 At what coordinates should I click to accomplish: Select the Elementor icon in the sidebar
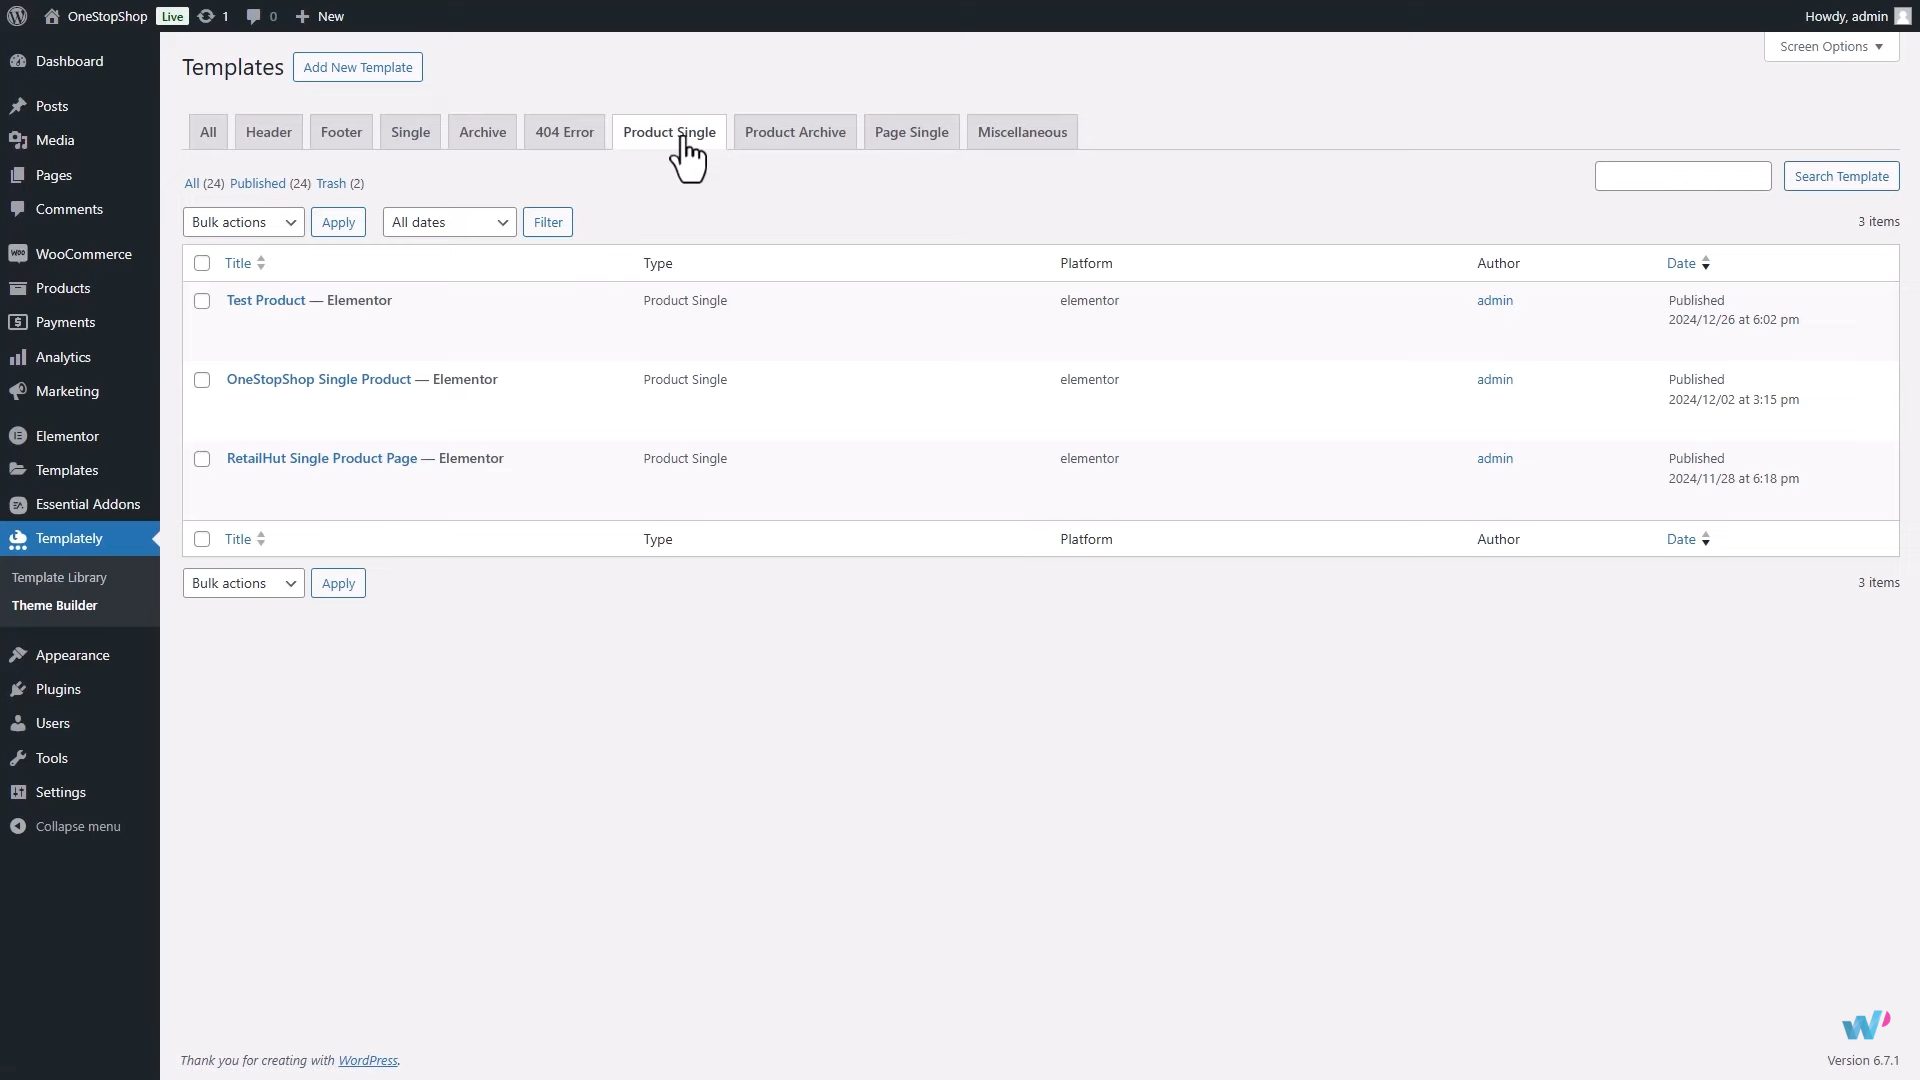tap(18, 436)
